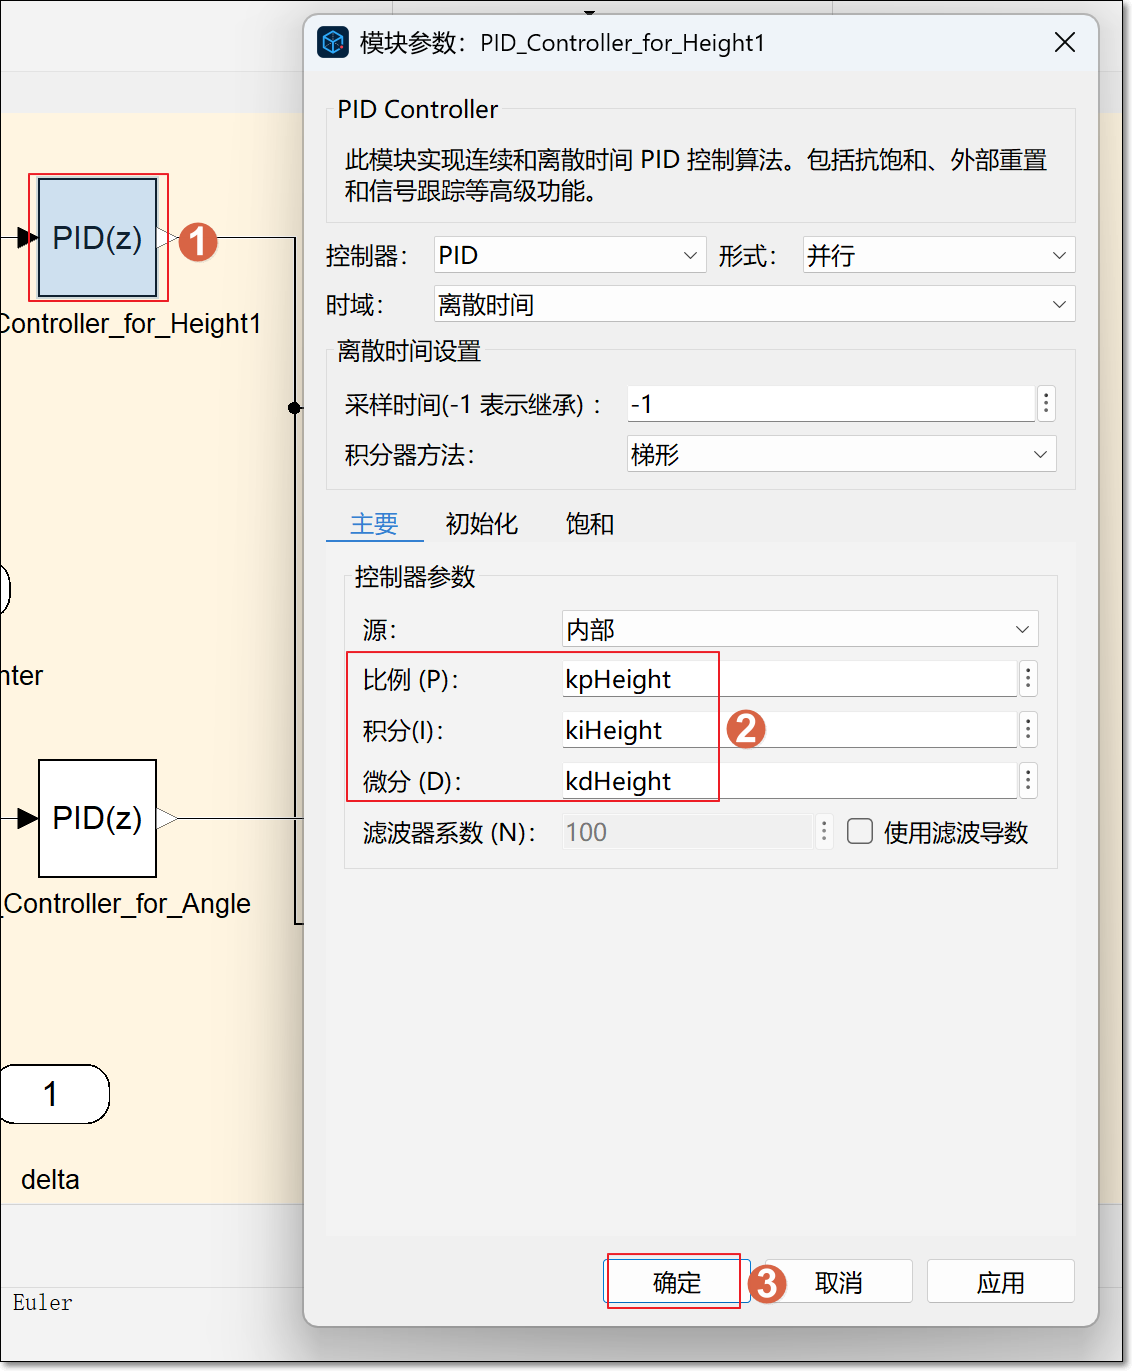Switch to the 初始化 tab
1132x1371 pixels.
point(482,524)
